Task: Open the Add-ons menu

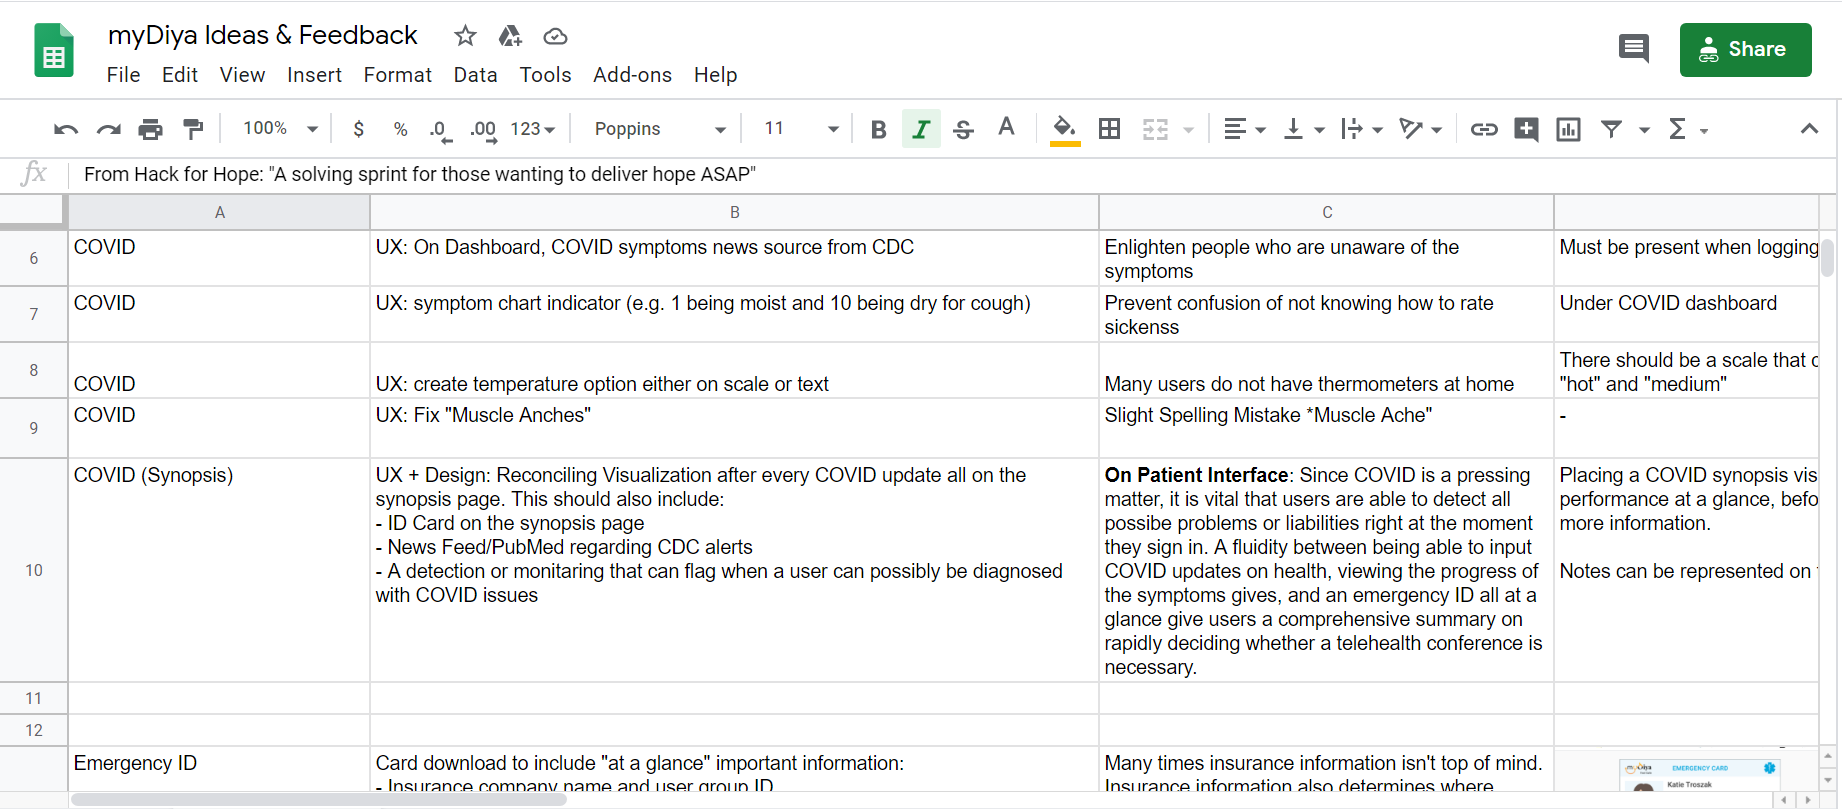Action: (x=632, y=75)
